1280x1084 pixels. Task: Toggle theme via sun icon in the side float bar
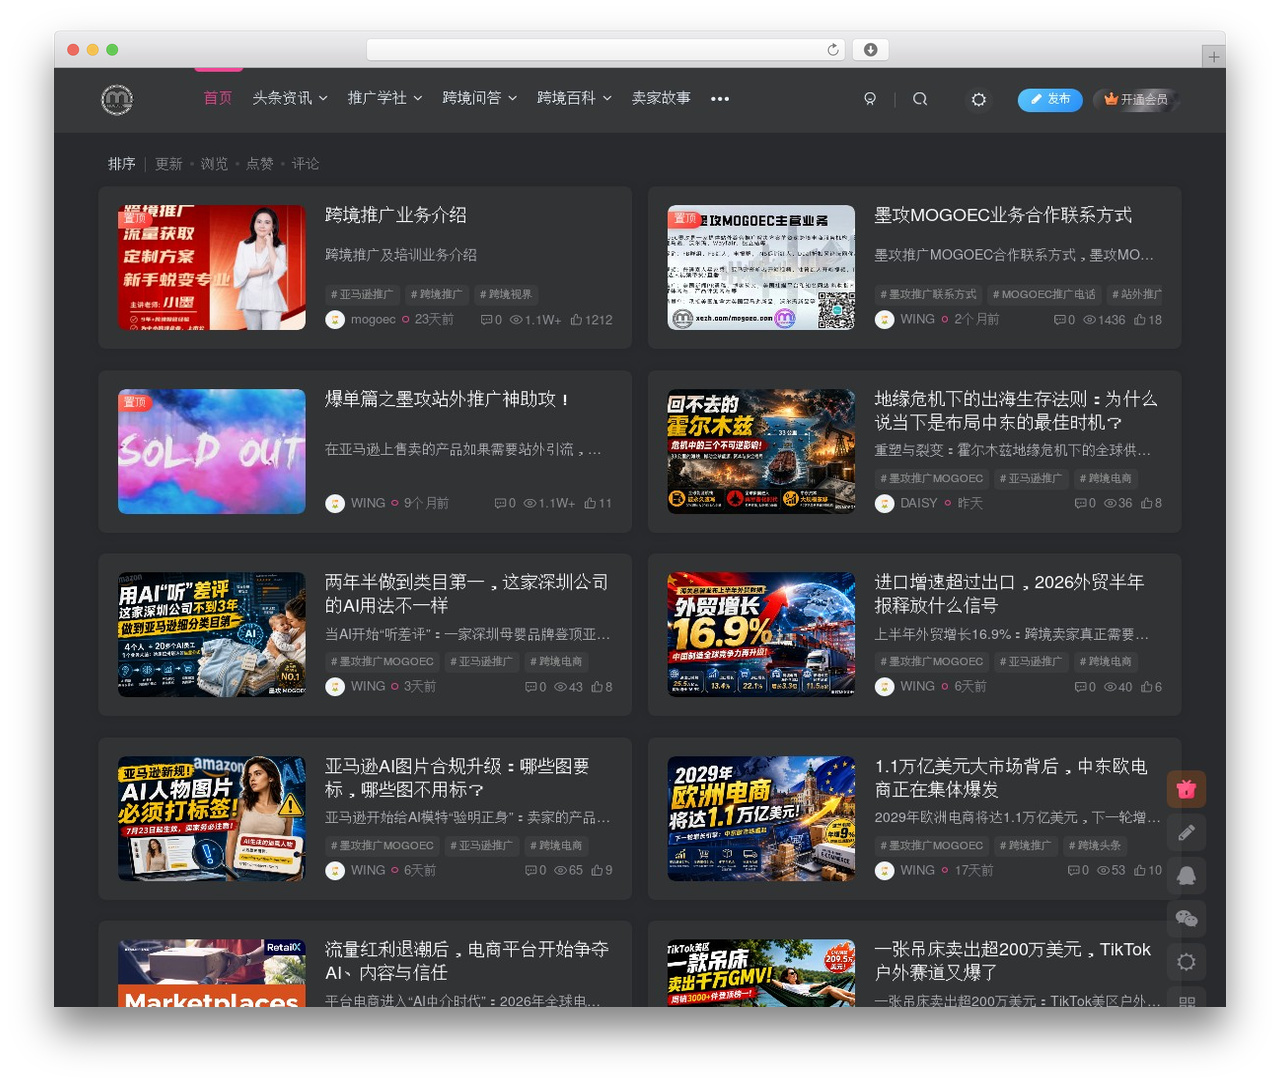tap(1186, 961)
